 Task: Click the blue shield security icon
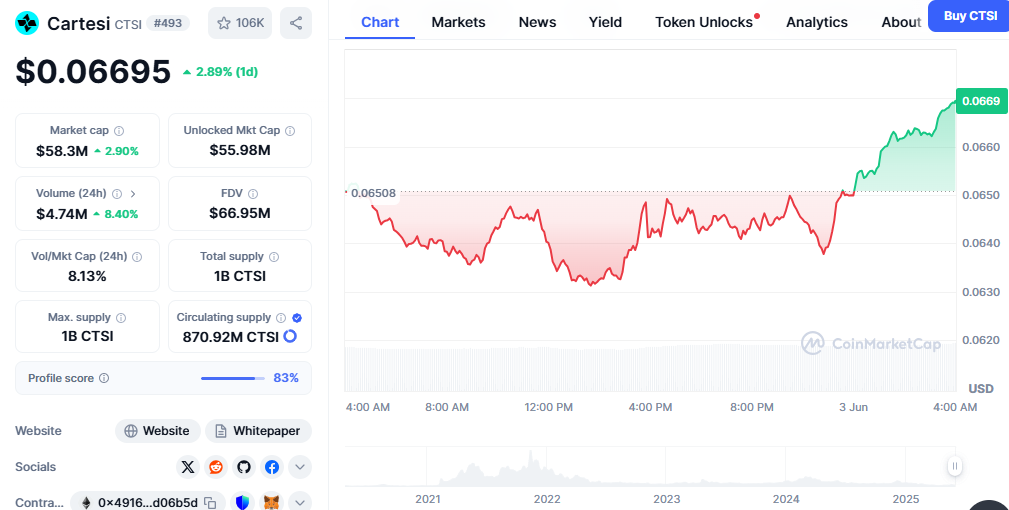point(243,502)
